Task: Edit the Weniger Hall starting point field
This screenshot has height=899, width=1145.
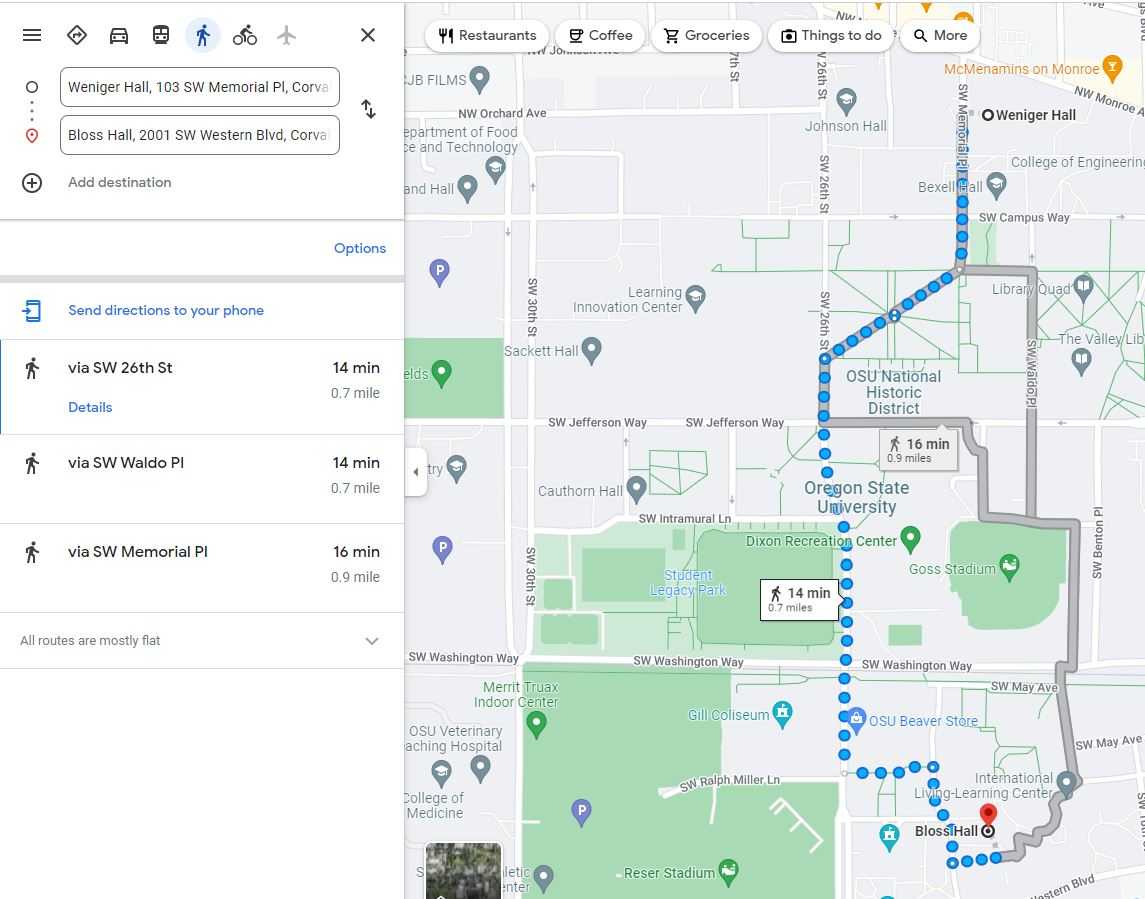Action: pos(199,87)
